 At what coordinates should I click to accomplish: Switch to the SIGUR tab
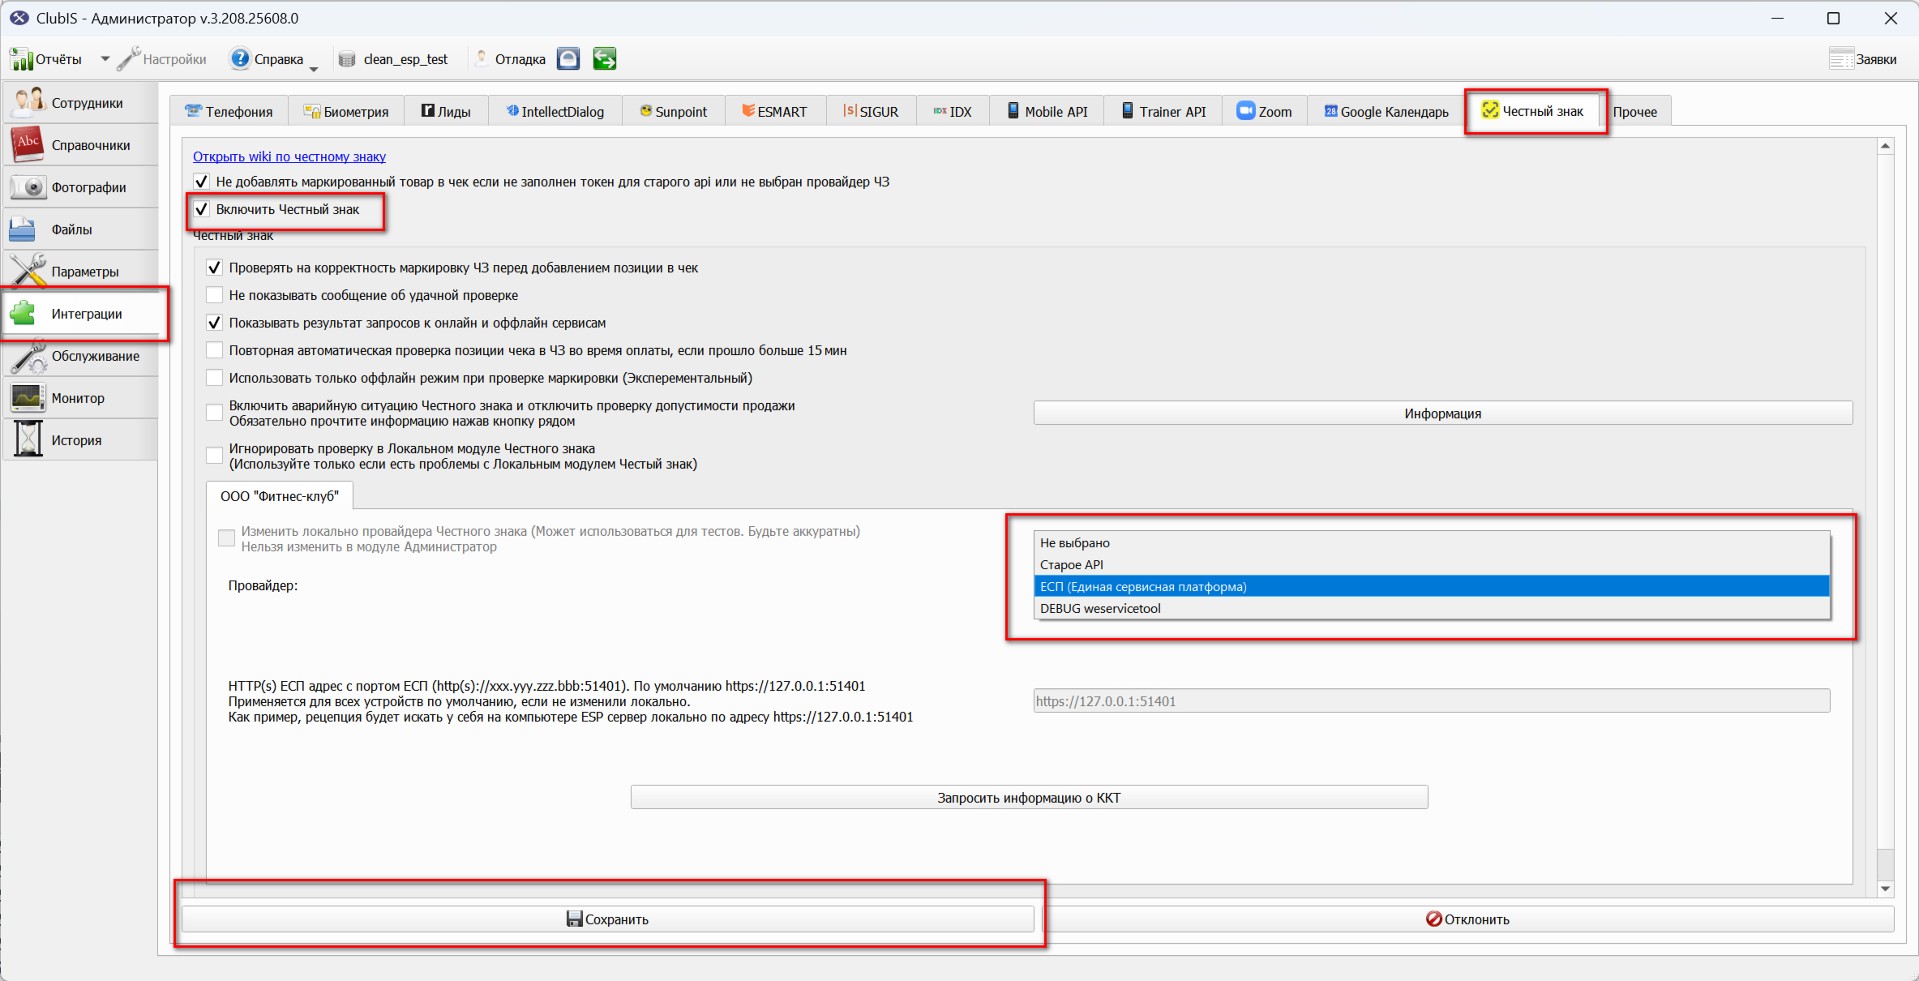coord(871,111)
